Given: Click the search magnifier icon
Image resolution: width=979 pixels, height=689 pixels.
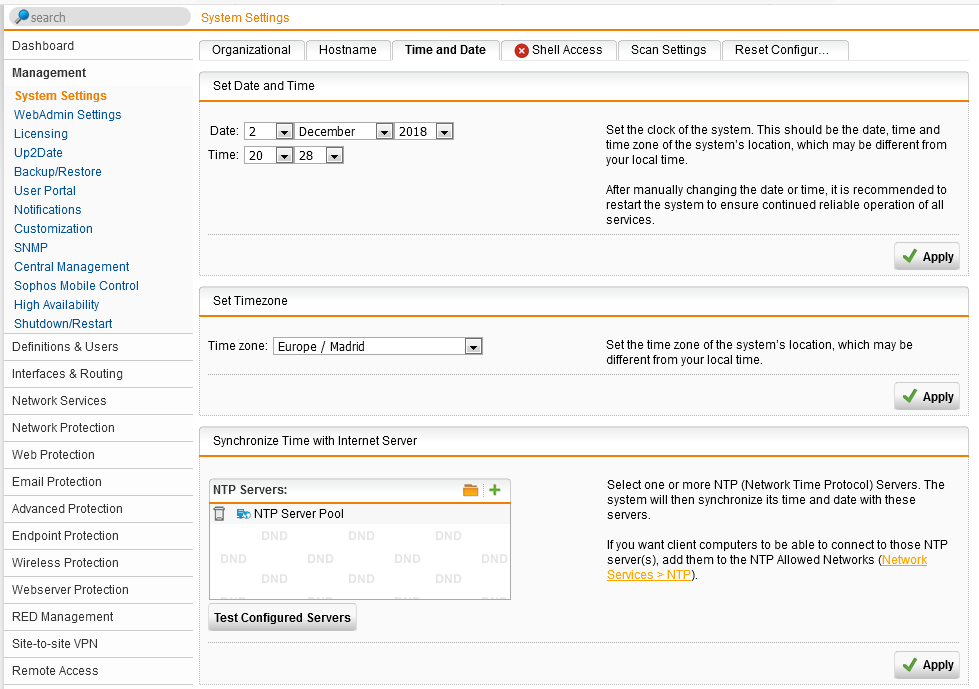Looking at the screenshot, I should click(x=21, y=17).
